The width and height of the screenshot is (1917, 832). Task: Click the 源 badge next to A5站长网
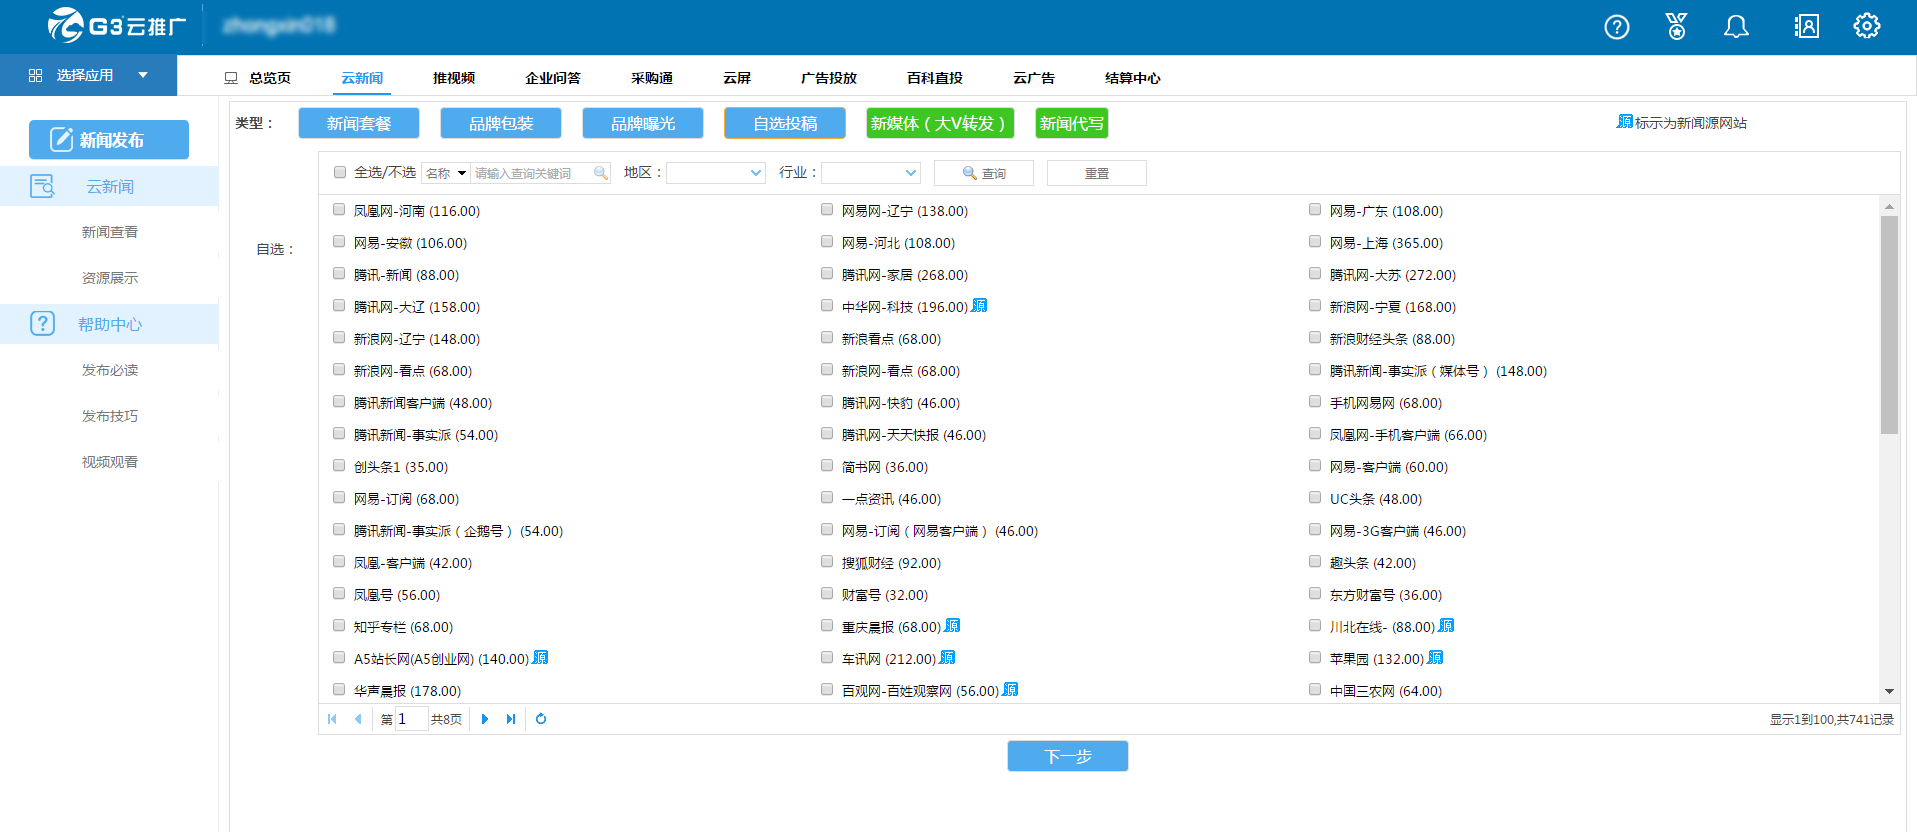(540, 657)
